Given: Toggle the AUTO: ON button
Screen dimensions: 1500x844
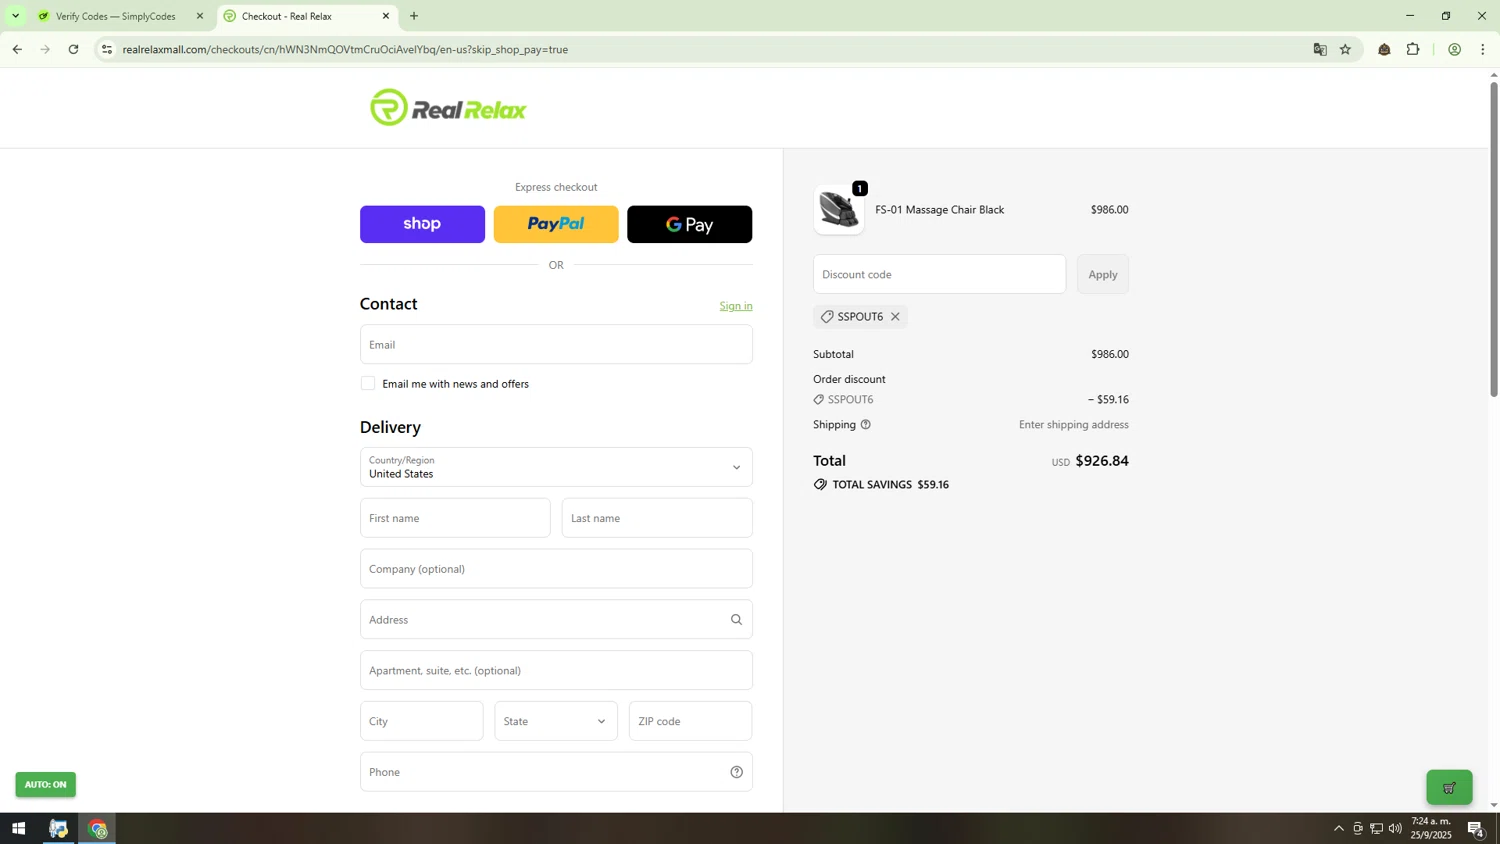Looking at the screenshot, I should click(x=45, y=785).
